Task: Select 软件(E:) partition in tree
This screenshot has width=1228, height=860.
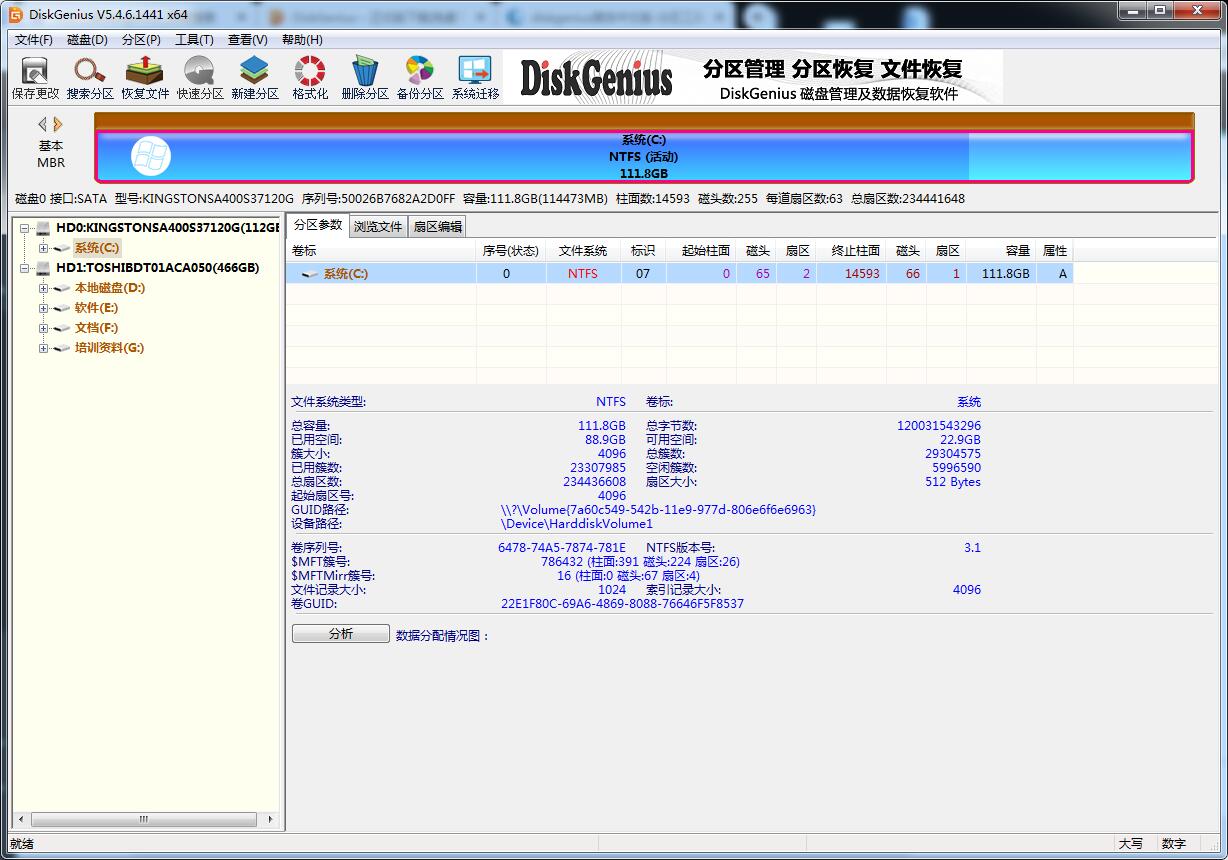Action: (x=96, y=308)
